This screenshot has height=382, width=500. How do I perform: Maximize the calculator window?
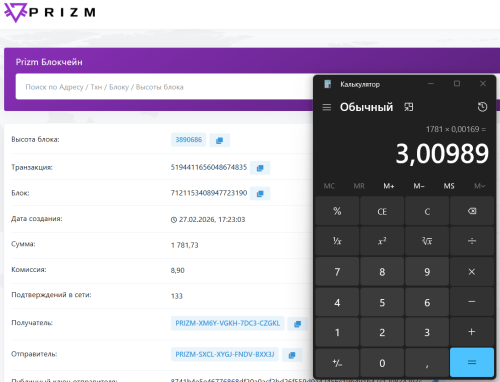click(457, 84)
